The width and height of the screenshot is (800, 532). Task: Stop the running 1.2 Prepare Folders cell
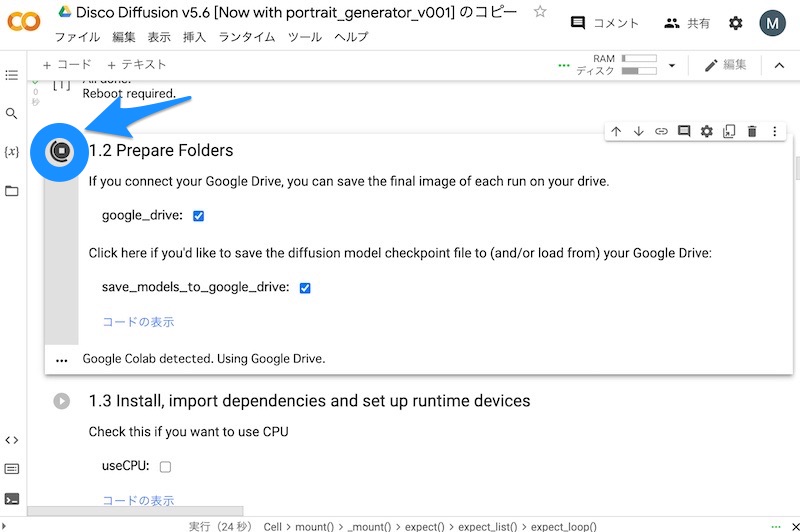[x=60, y=151]
